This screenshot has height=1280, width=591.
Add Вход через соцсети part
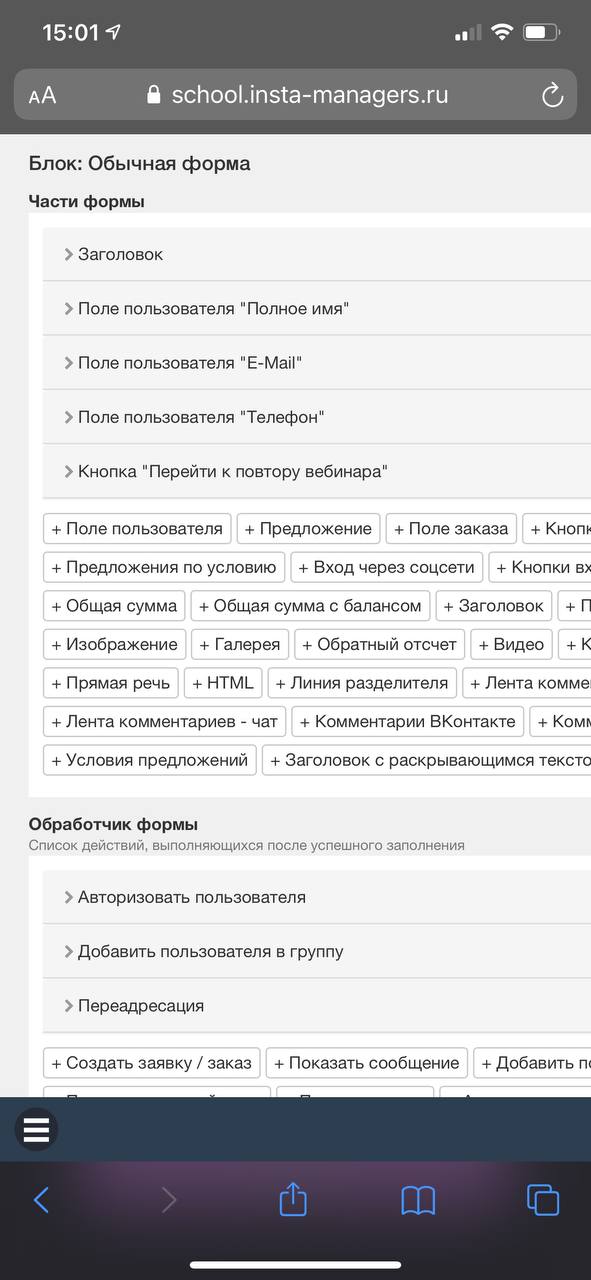[x=387, y=567]
